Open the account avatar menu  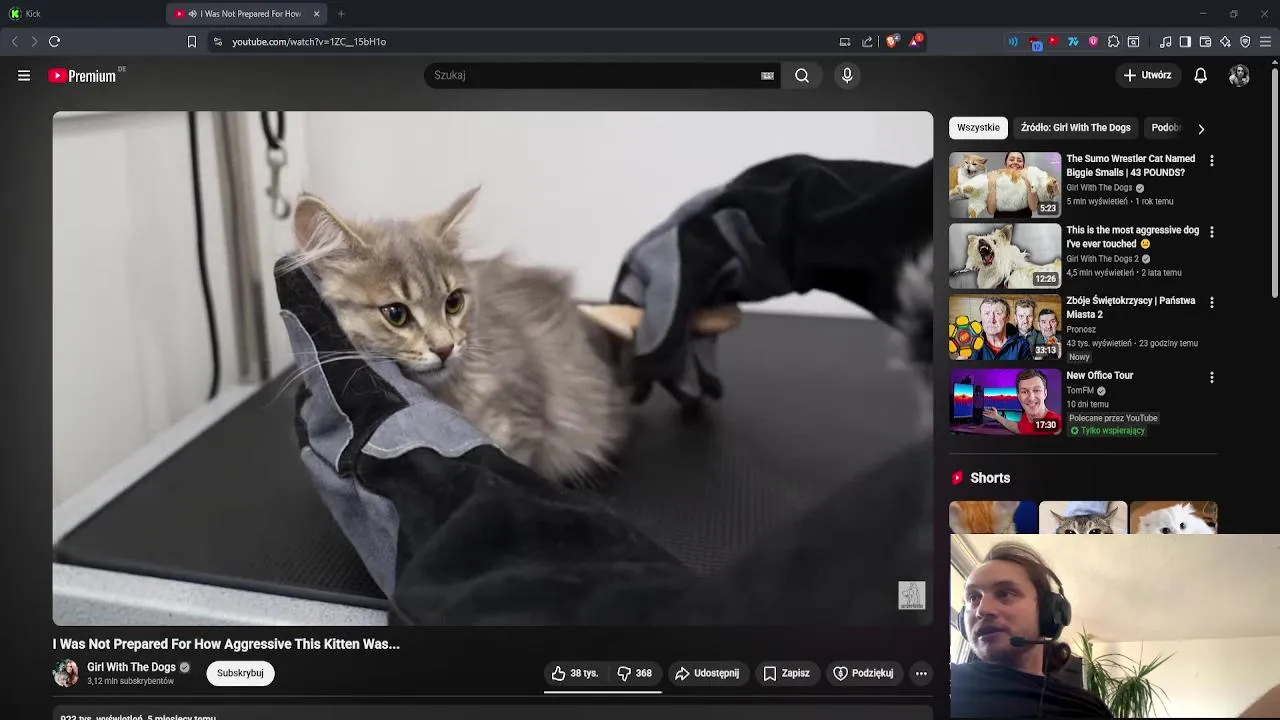coord(1239,75)
